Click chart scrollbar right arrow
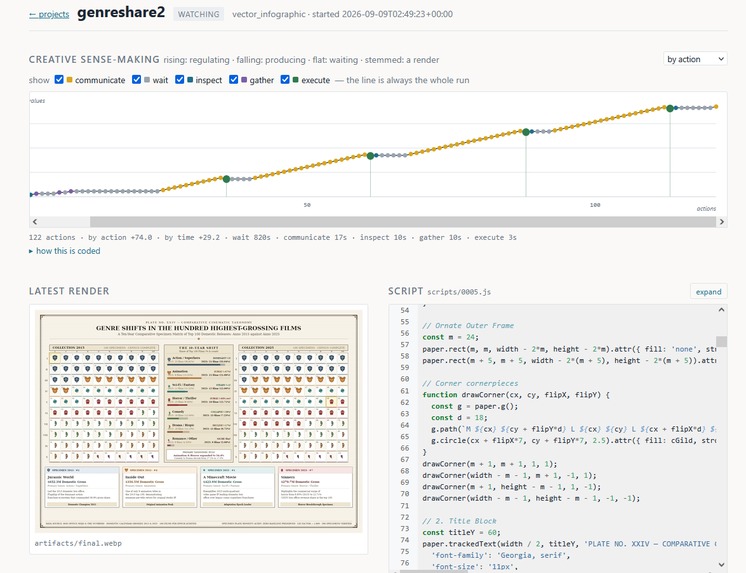This screenshot has width=746, height=573. point(722,222)
